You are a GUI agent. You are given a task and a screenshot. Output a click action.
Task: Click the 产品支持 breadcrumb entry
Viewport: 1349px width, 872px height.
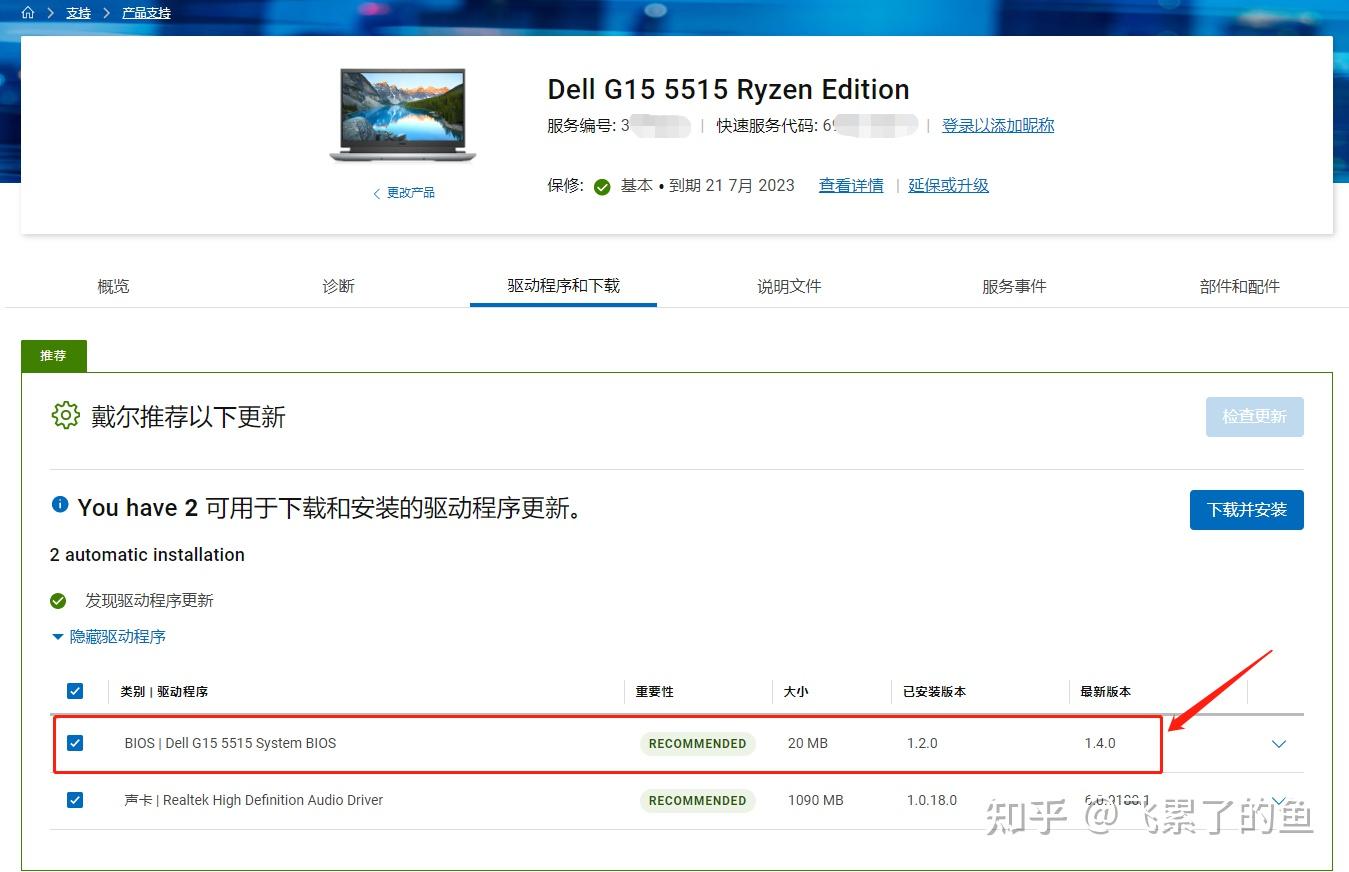click(x=146, y=12)
